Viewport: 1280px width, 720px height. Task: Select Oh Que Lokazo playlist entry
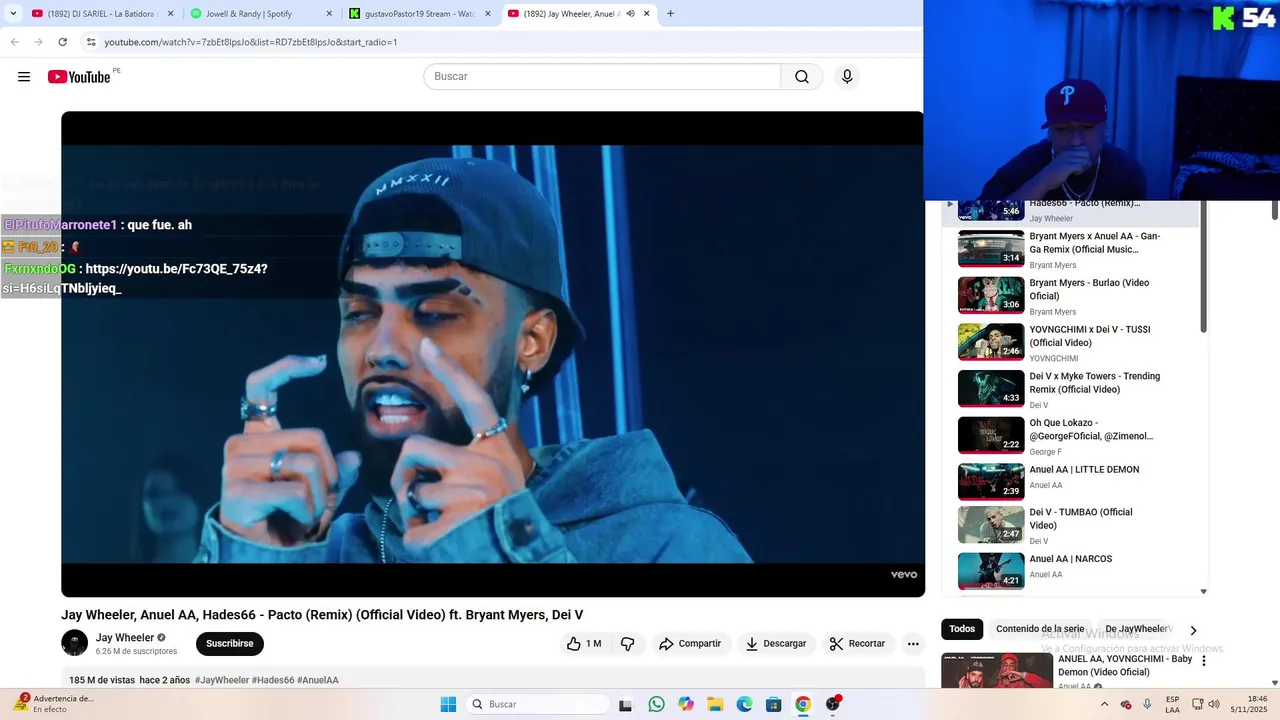click(1070, 436)
